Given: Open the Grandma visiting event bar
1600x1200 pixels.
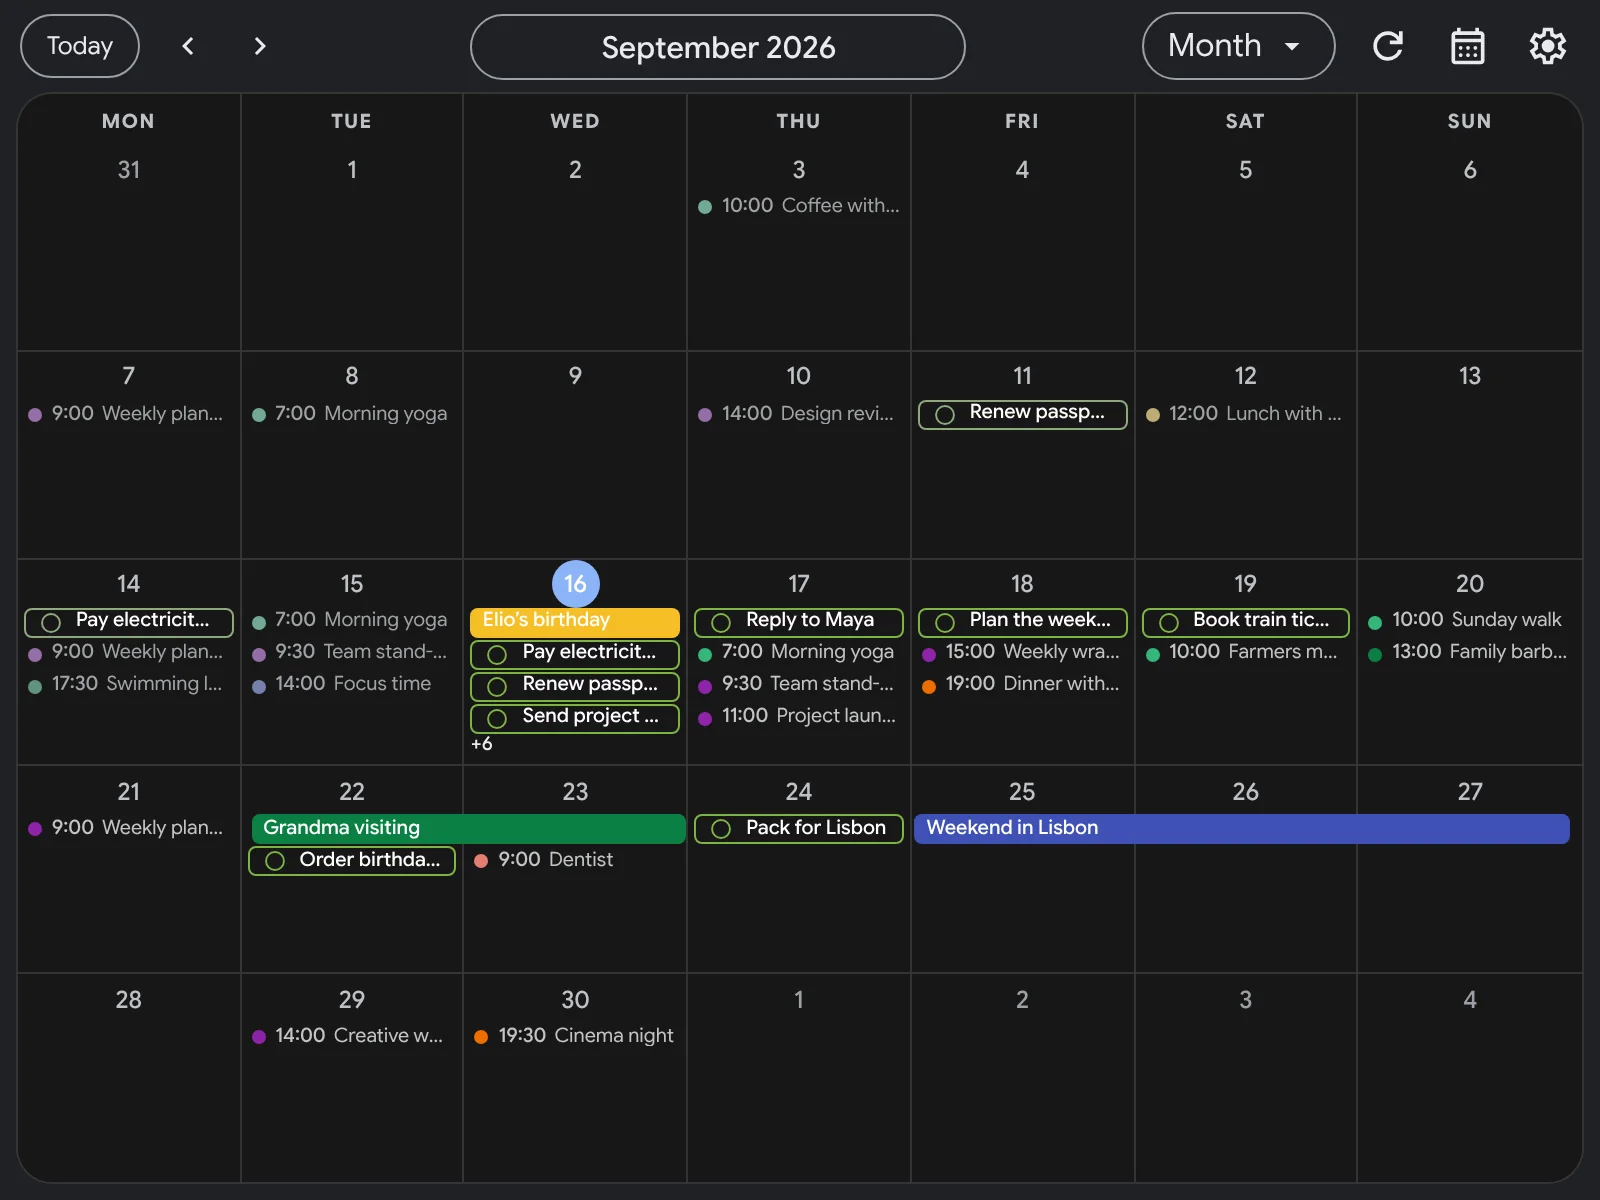Looking at the screenshot, I should [x=468, y=828].
